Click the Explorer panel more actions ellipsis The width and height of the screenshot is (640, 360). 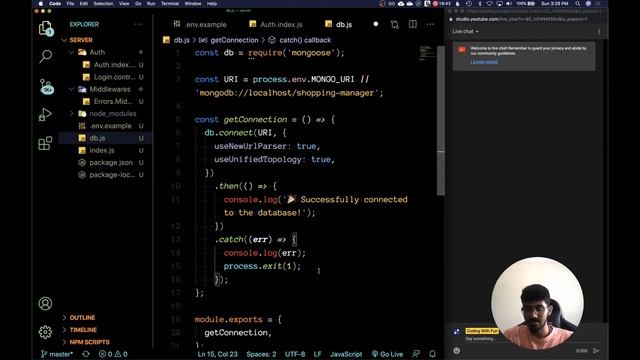138,24
